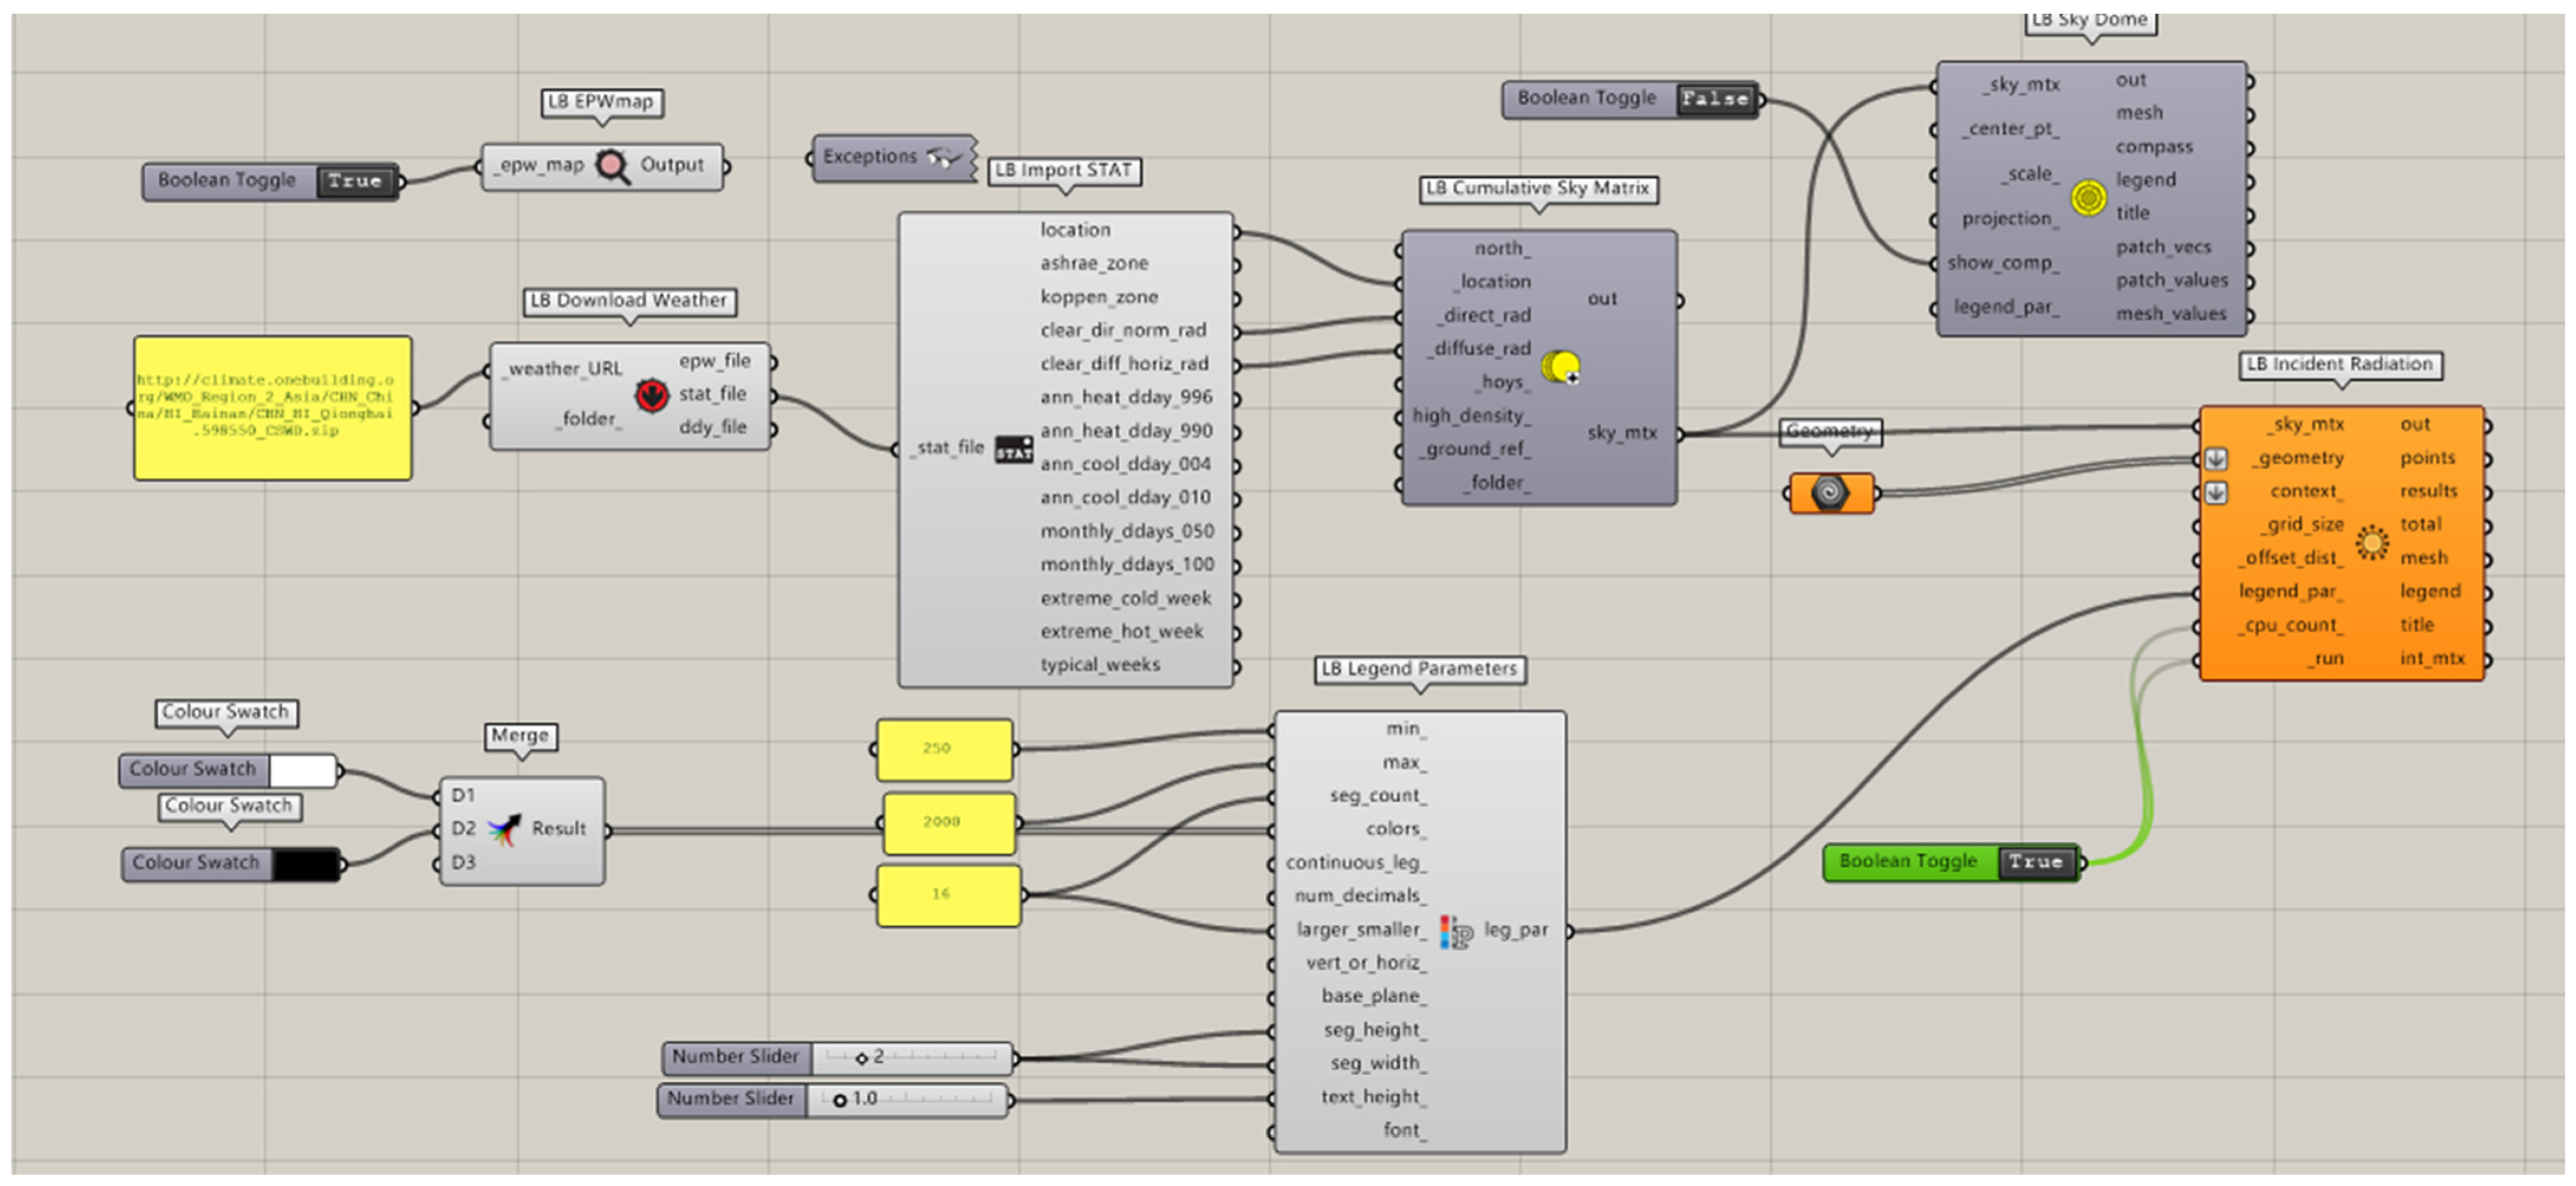The image size is (2576, 1186).
Task: Click the arrow badge beside _geometry input
Action: coord(2216,459)
